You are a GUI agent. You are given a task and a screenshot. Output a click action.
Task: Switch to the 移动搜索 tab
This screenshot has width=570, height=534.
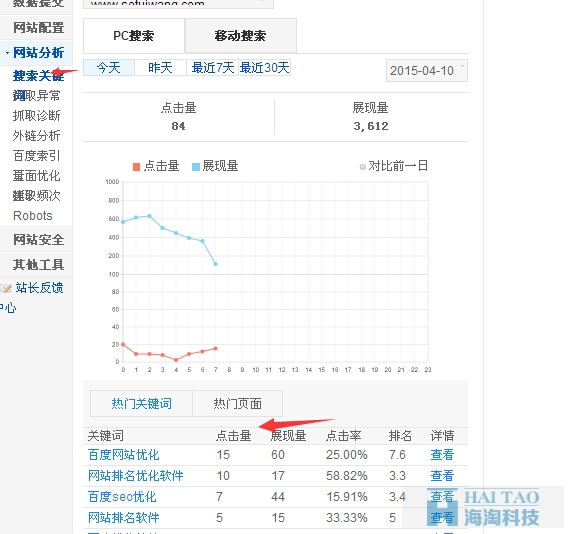(241, 36)
